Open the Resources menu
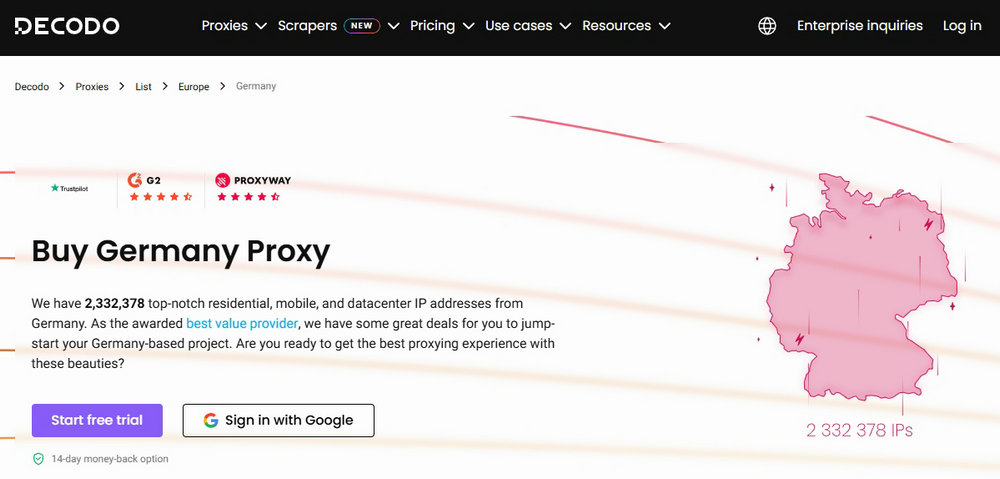Viewport: 1000px width, 479px height. point(626,26)
